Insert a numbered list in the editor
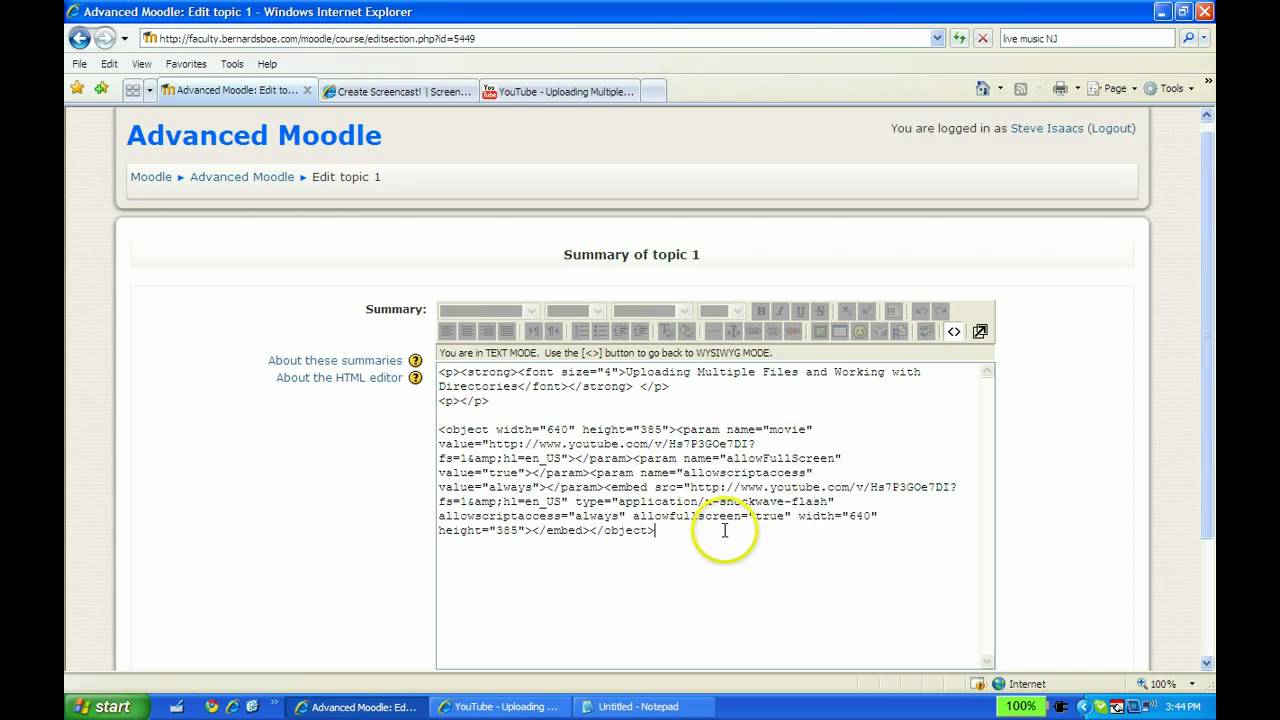The width and height of the screenshot is (1280, 720). point(582,331)
